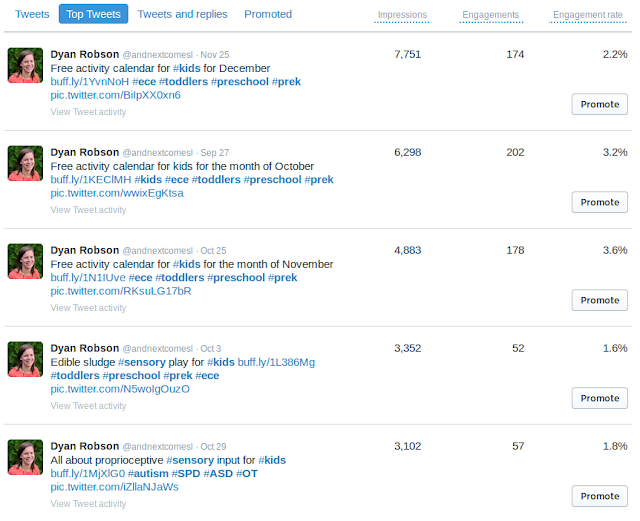Viewport: 640px width, 521px height.
Task: Open link buff.ly/1MjXlG0
Action: 88,474
